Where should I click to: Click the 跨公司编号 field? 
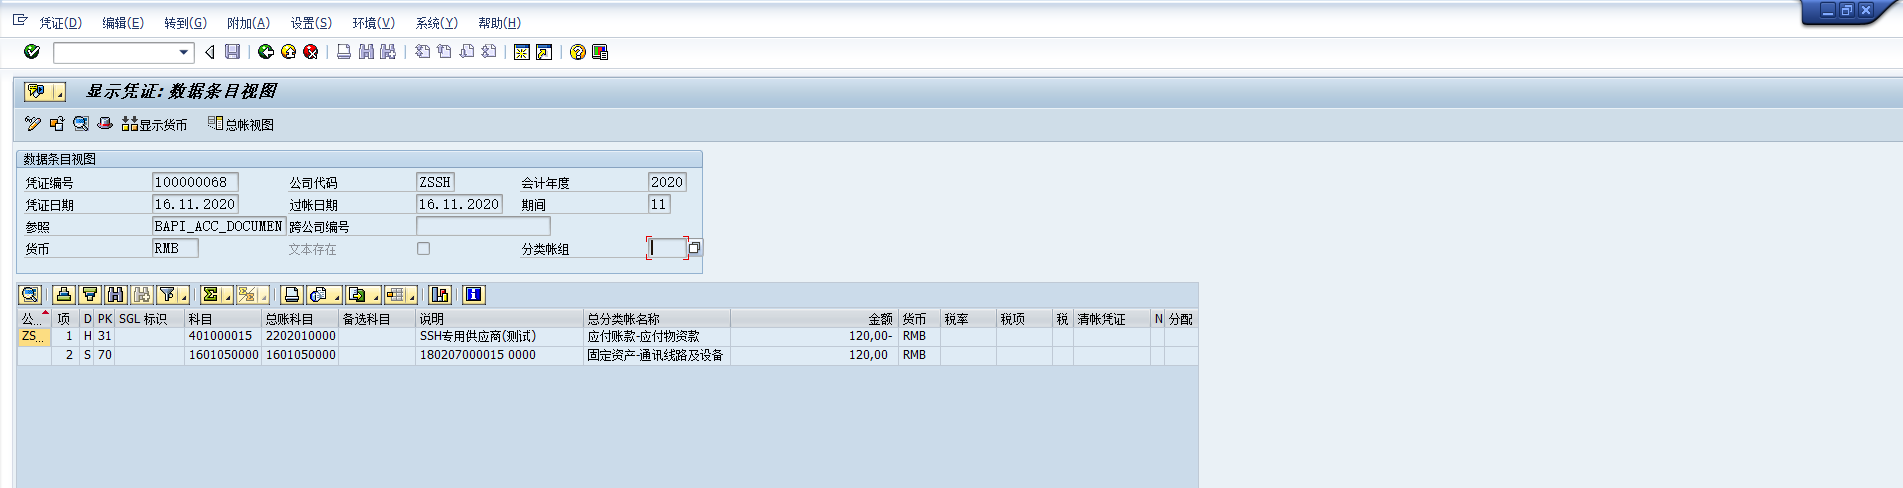[483, 226]
